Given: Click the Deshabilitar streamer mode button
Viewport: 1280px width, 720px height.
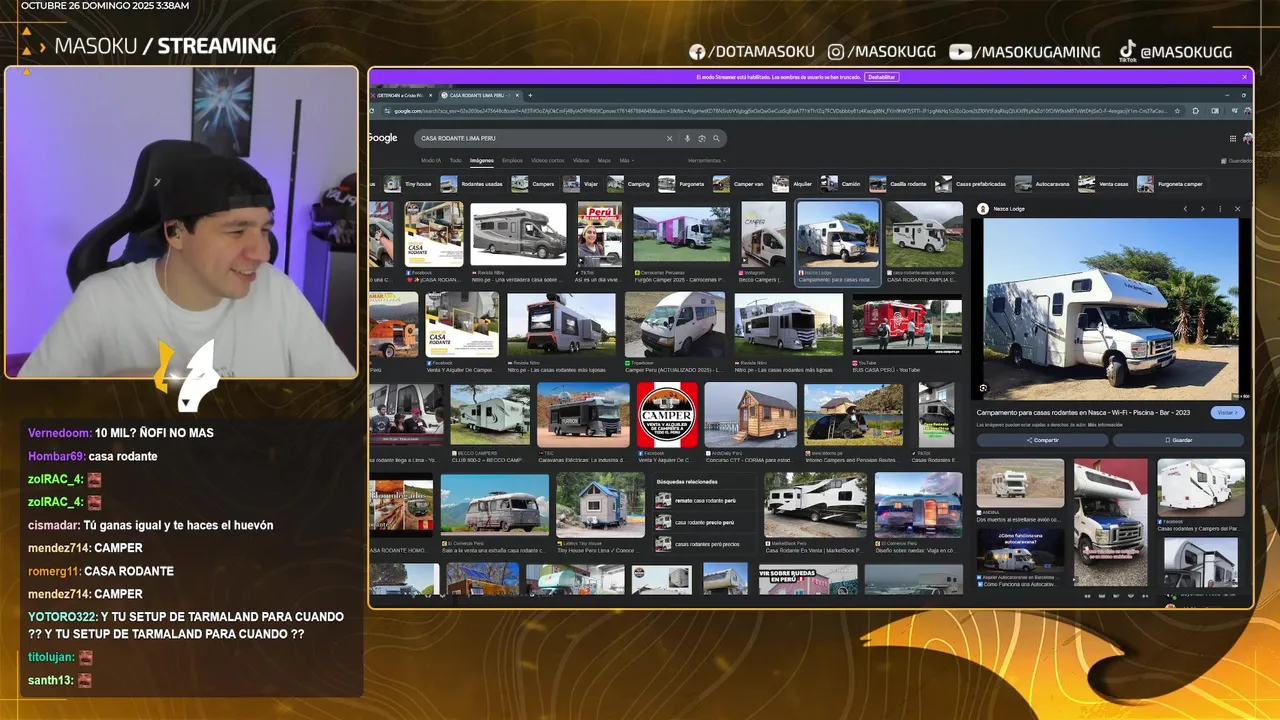Looking at the screenshot, I should (x=881, y=77).
